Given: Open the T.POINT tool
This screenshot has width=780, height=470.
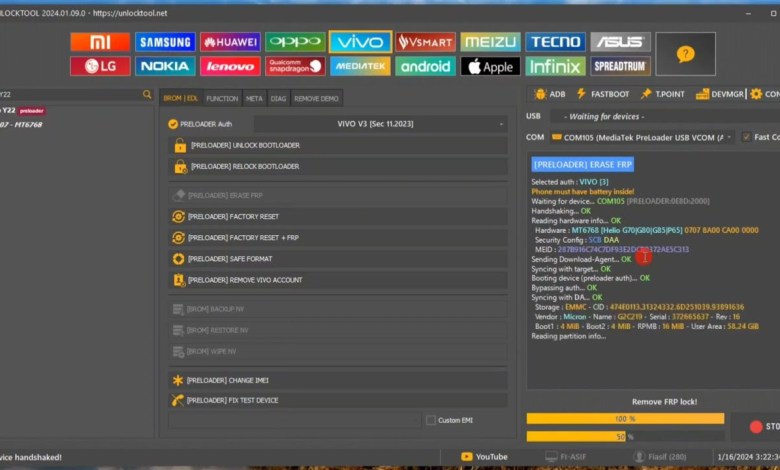Looking at the screenshot, I should [x=663, y=94].
